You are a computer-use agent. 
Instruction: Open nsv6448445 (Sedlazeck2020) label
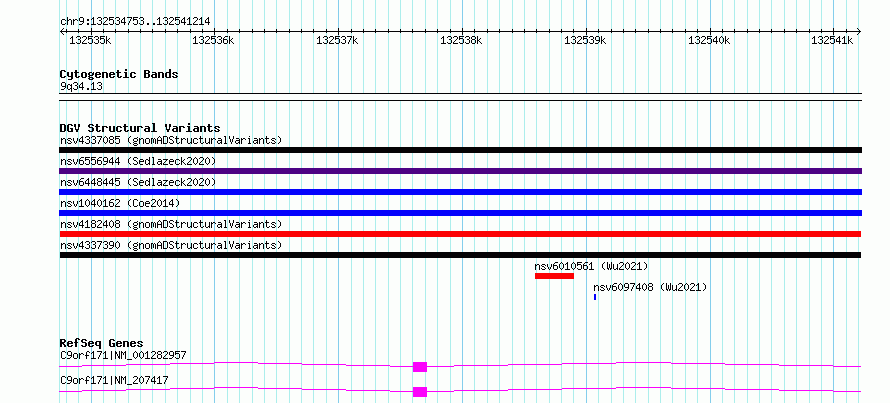138,182
